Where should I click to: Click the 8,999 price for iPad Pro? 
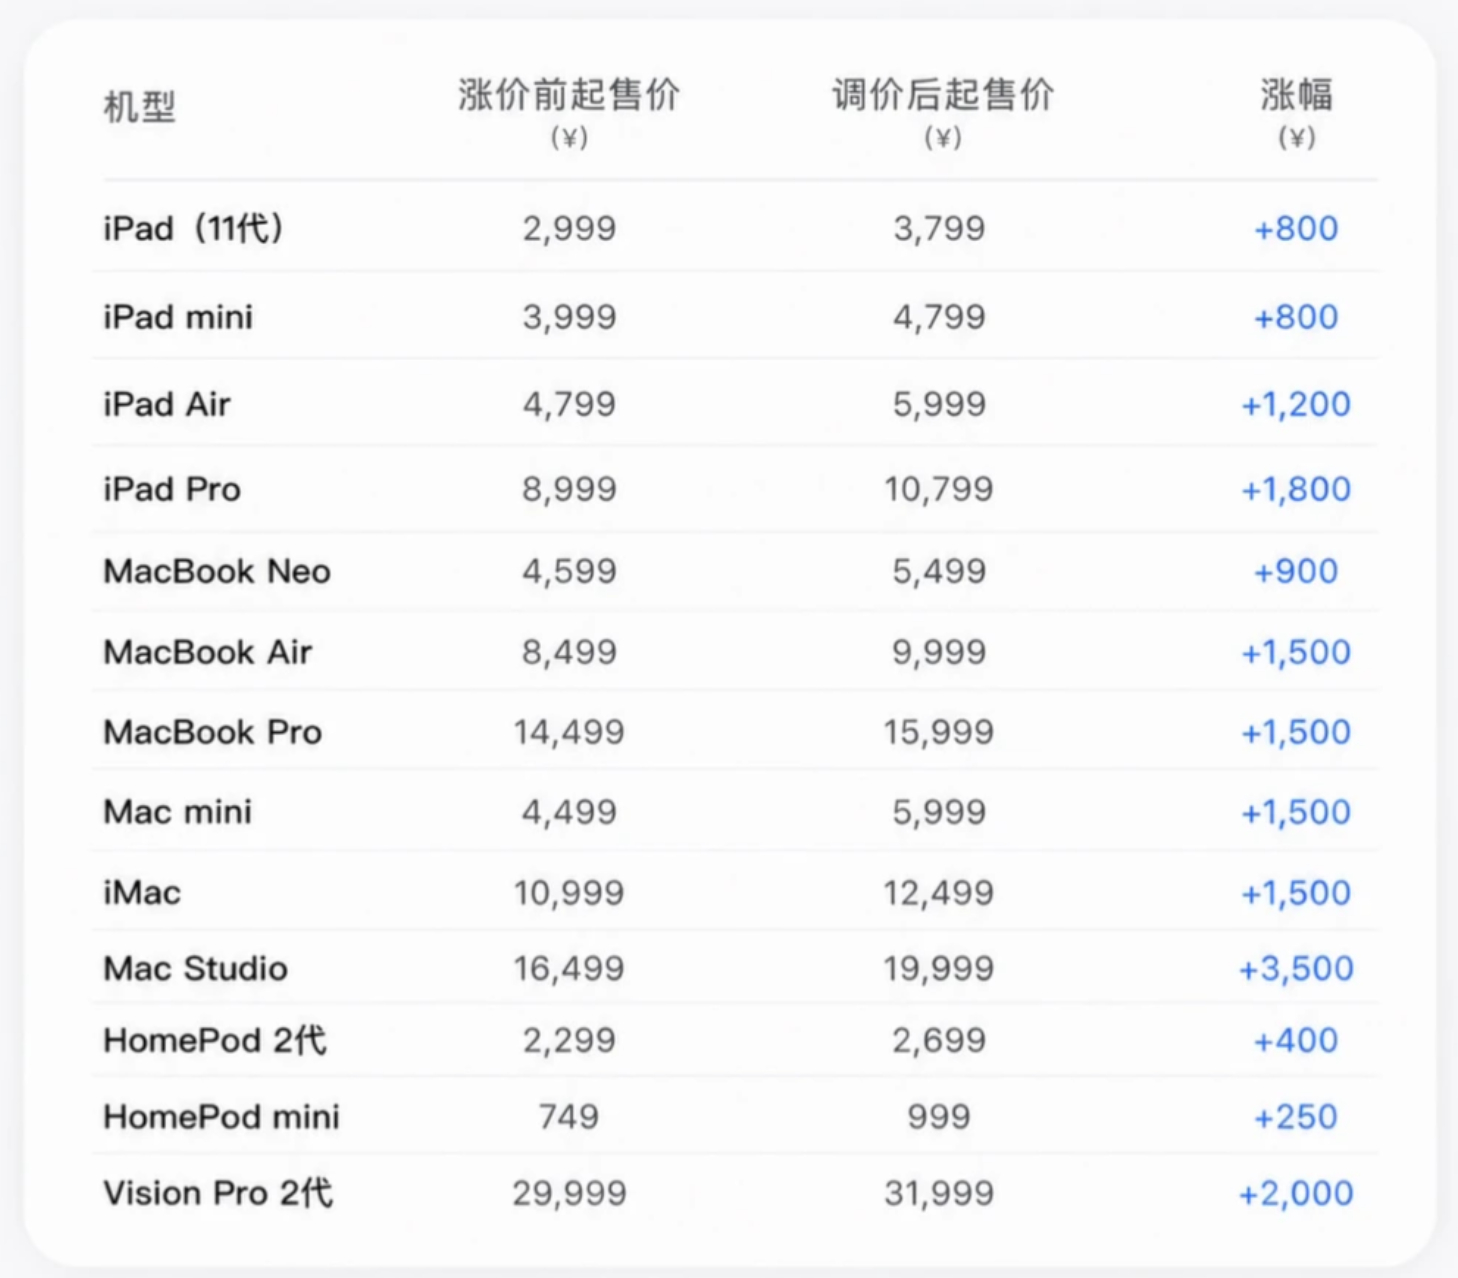click(x=569, y=489)
